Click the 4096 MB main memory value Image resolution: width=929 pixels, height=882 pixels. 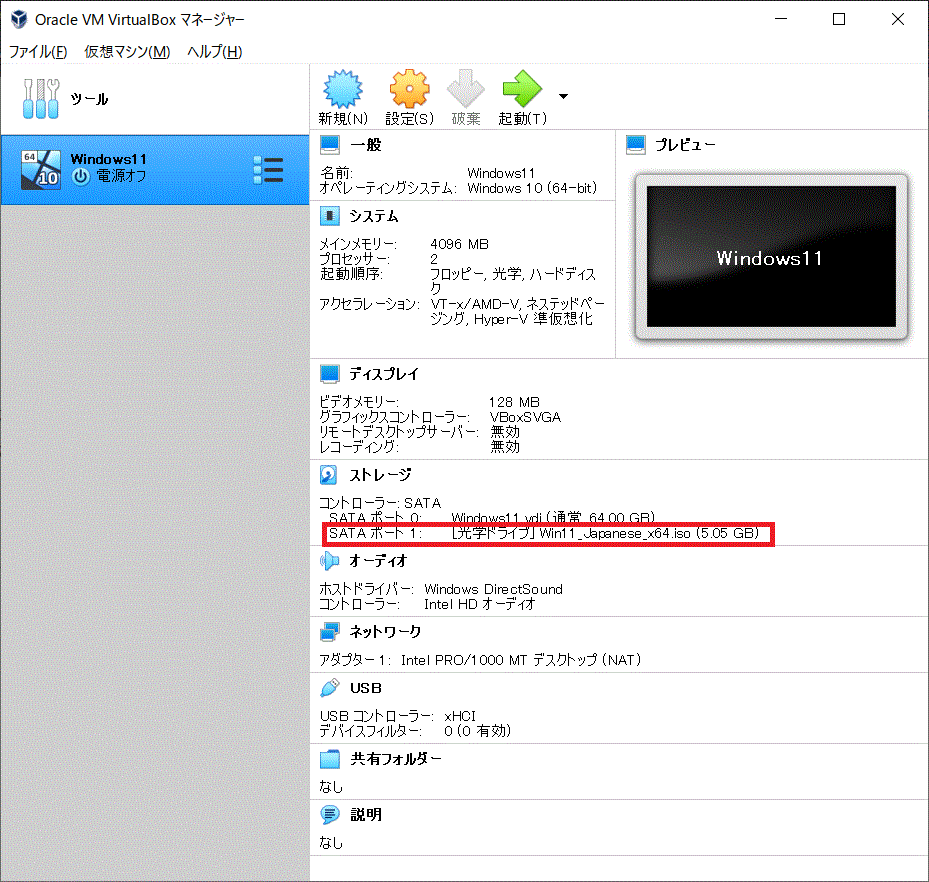click(x=459, y=244)
